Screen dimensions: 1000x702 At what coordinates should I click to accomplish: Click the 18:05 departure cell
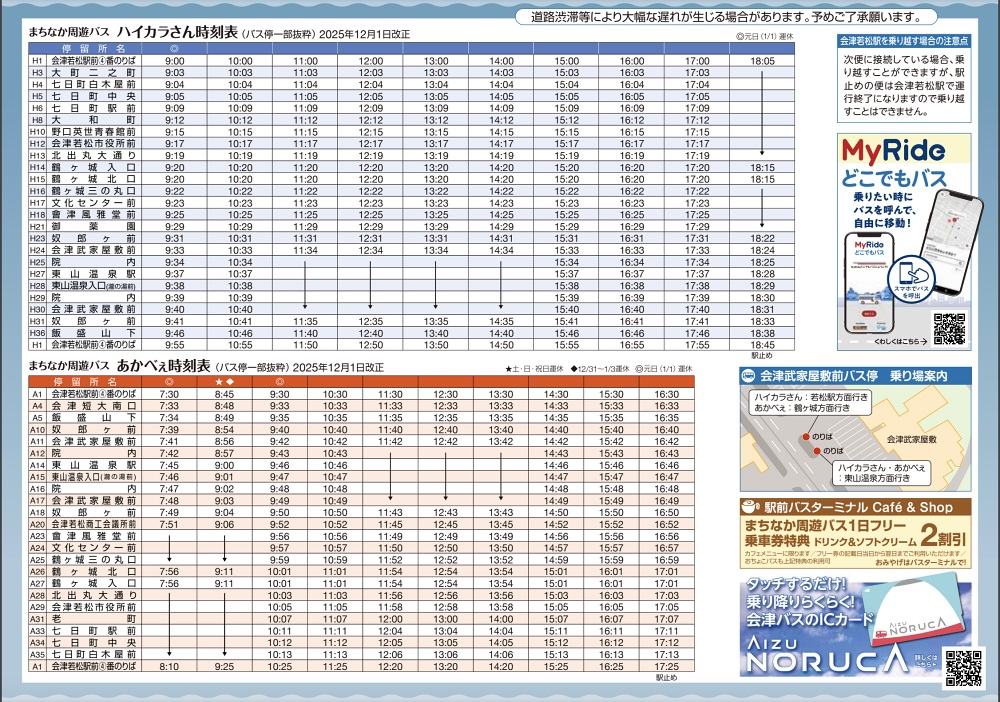tap(762, 61)
